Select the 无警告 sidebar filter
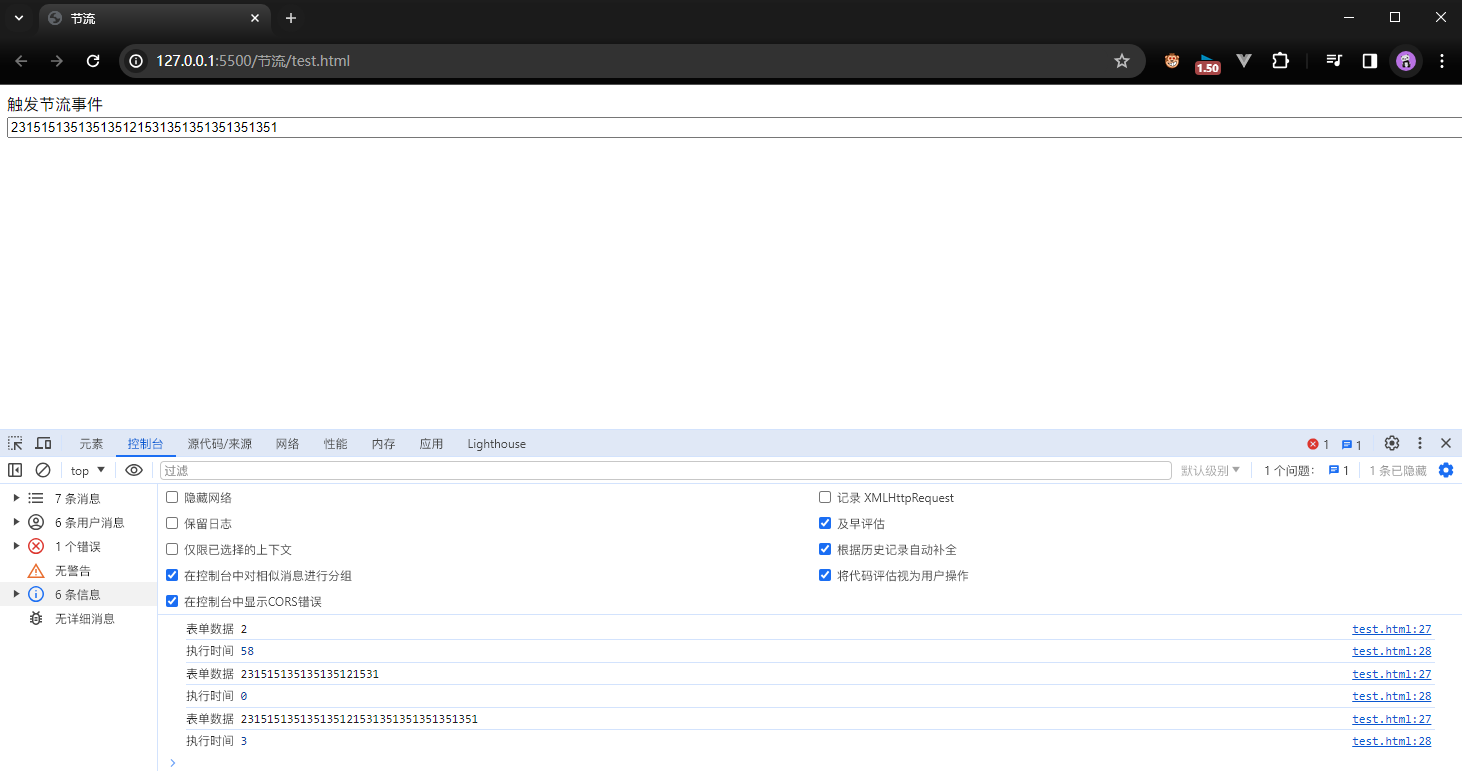1462x771 pixels. [78, 570]
